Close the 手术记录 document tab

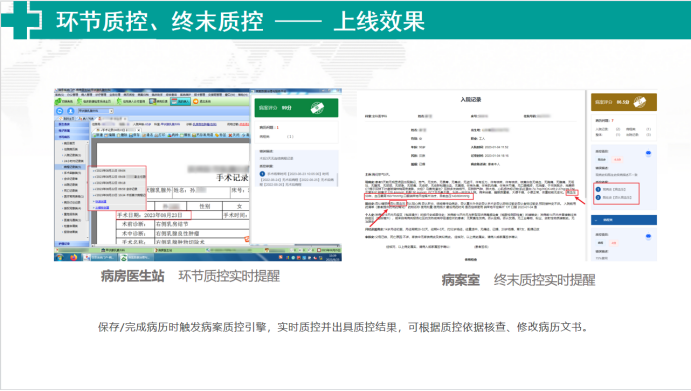(x=138, y=130)
